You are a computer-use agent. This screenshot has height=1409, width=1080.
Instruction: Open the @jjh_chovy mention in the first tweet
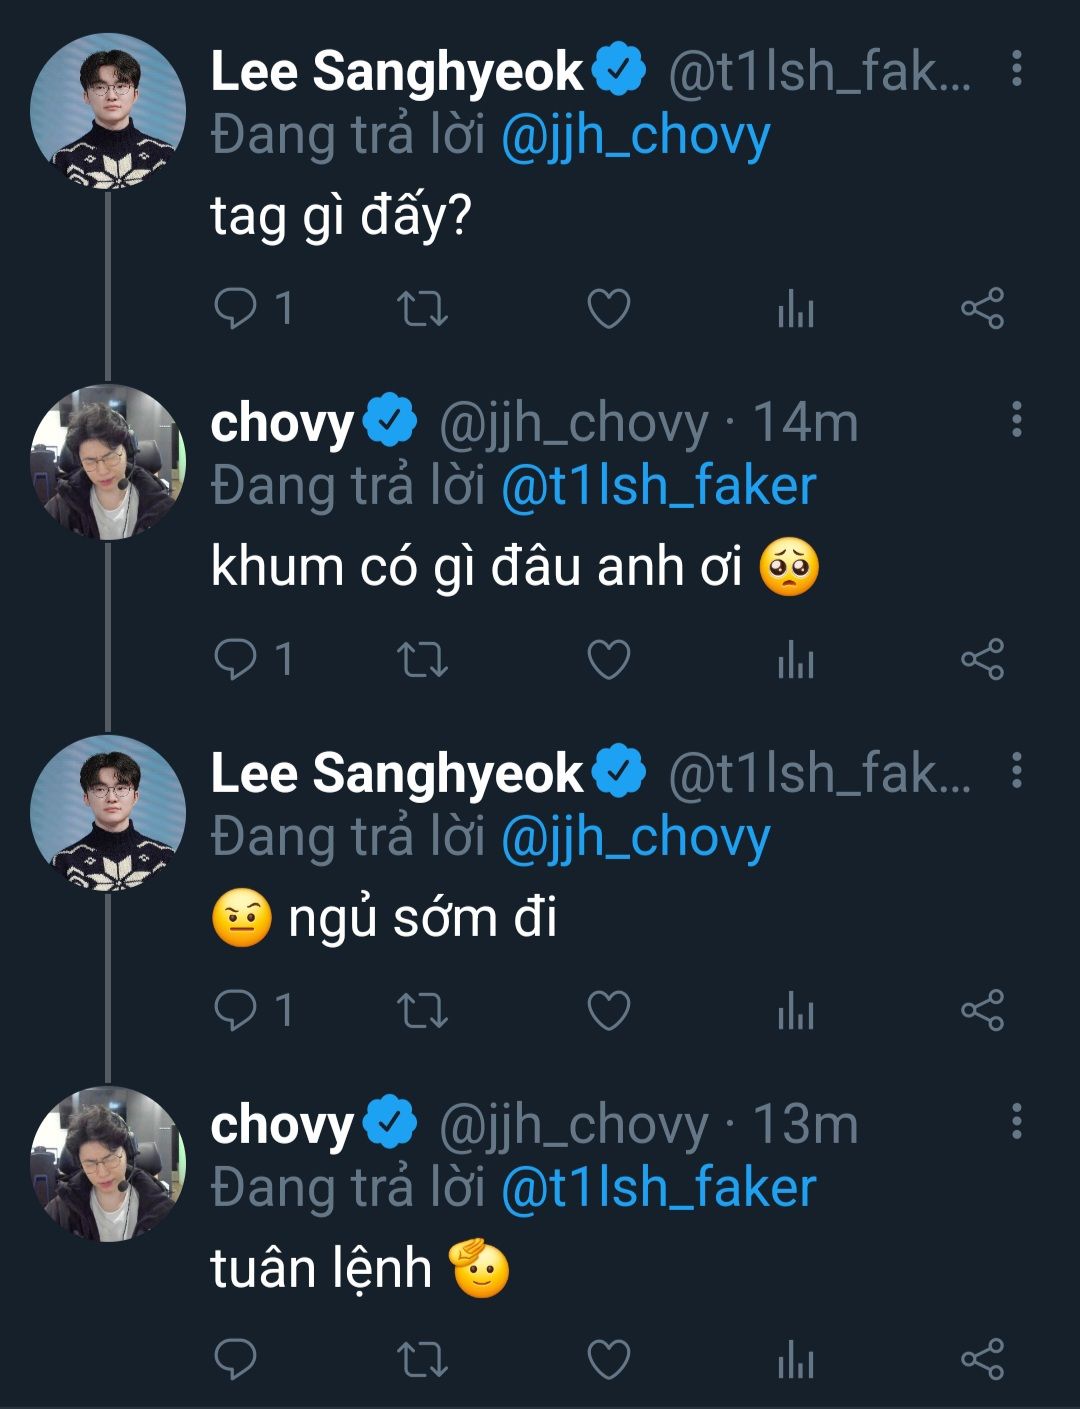(x=635, y=136)
